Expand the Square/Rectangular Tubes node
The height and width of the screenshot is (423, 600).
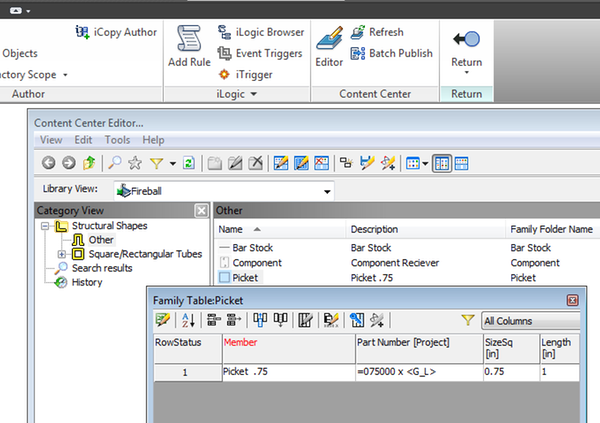pyautogui.click(x=62, y=254)
